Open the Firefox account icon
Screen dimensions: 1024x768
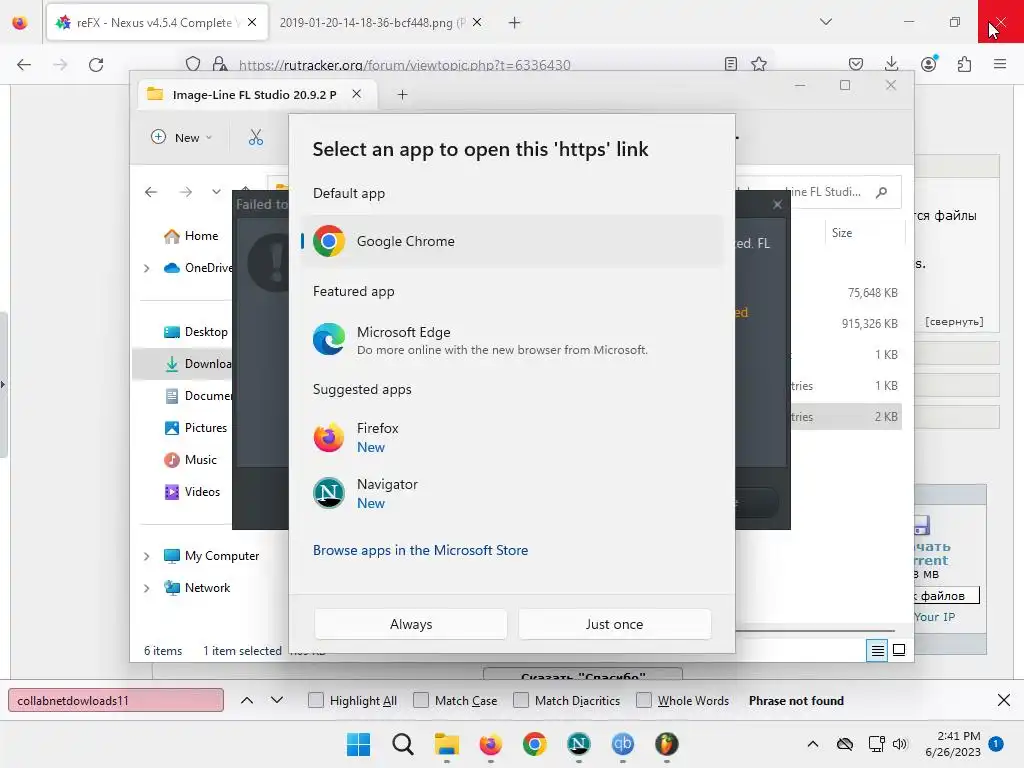pos(928,64)
